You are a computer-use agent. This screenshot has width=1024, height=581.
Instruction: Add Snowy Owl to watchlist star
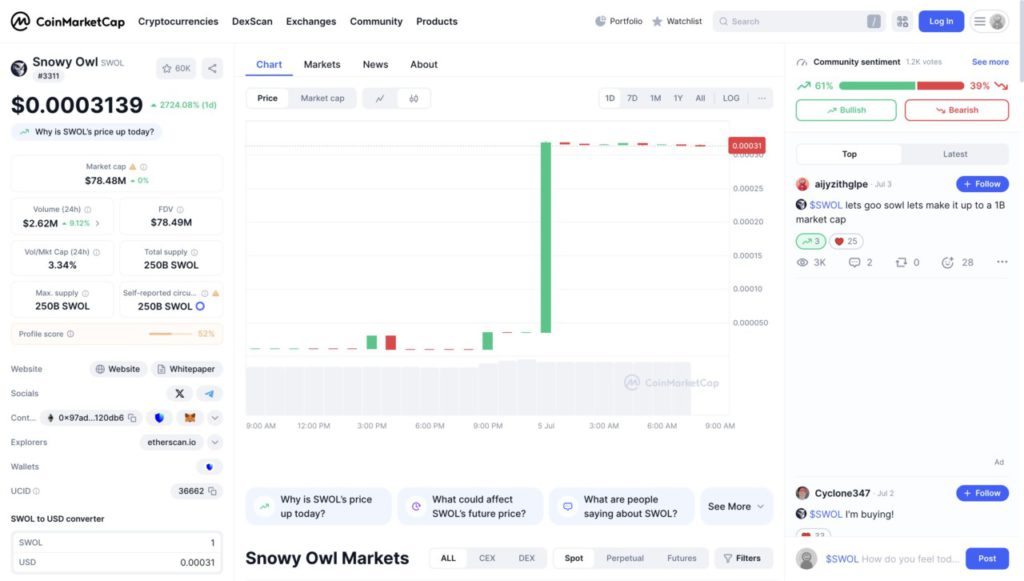tap(176, 68)
